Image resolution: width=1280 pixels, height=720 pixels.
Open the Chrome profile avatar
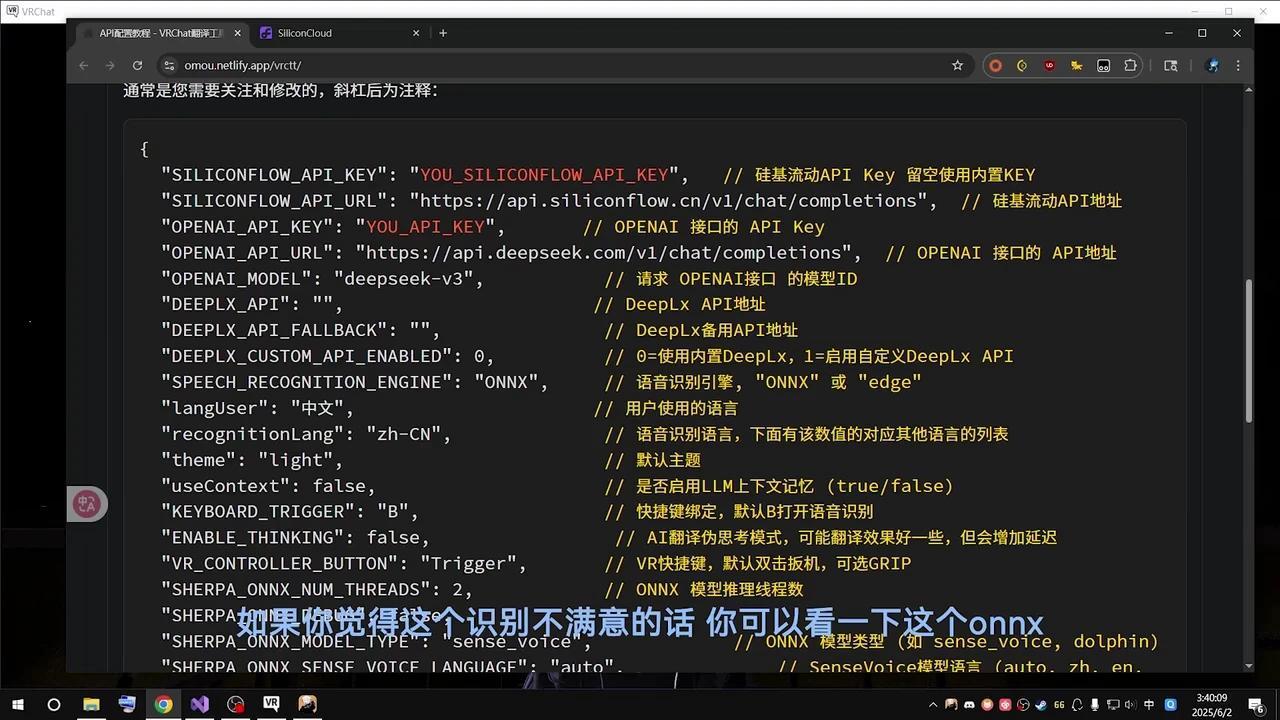(x=1212, y=65)
